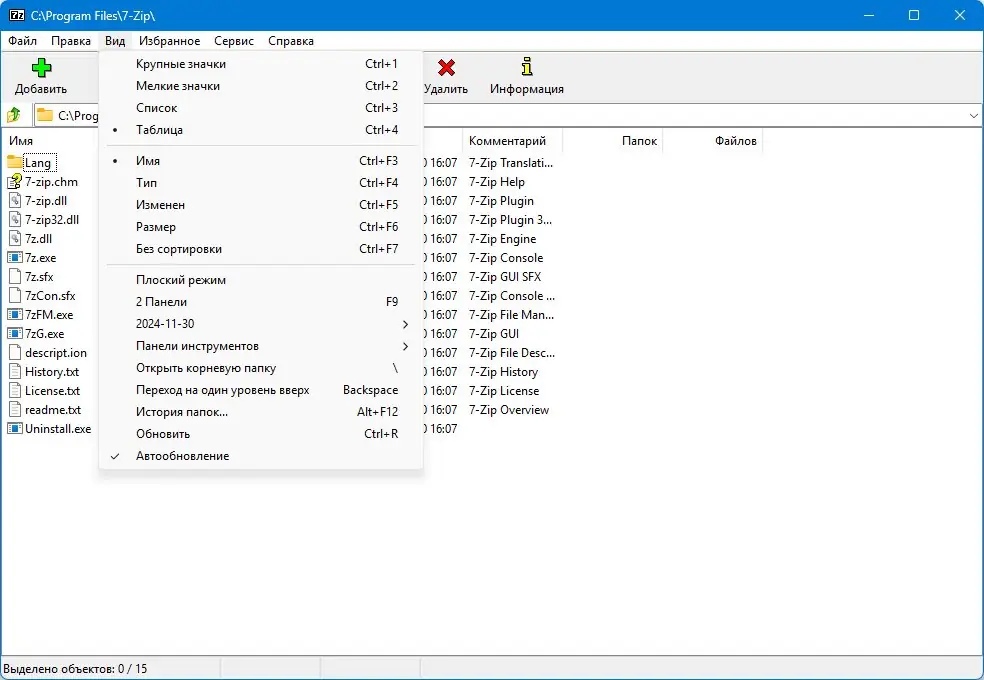
Task: Select the Uninstall.exe application icon
Action: (14, 428)
